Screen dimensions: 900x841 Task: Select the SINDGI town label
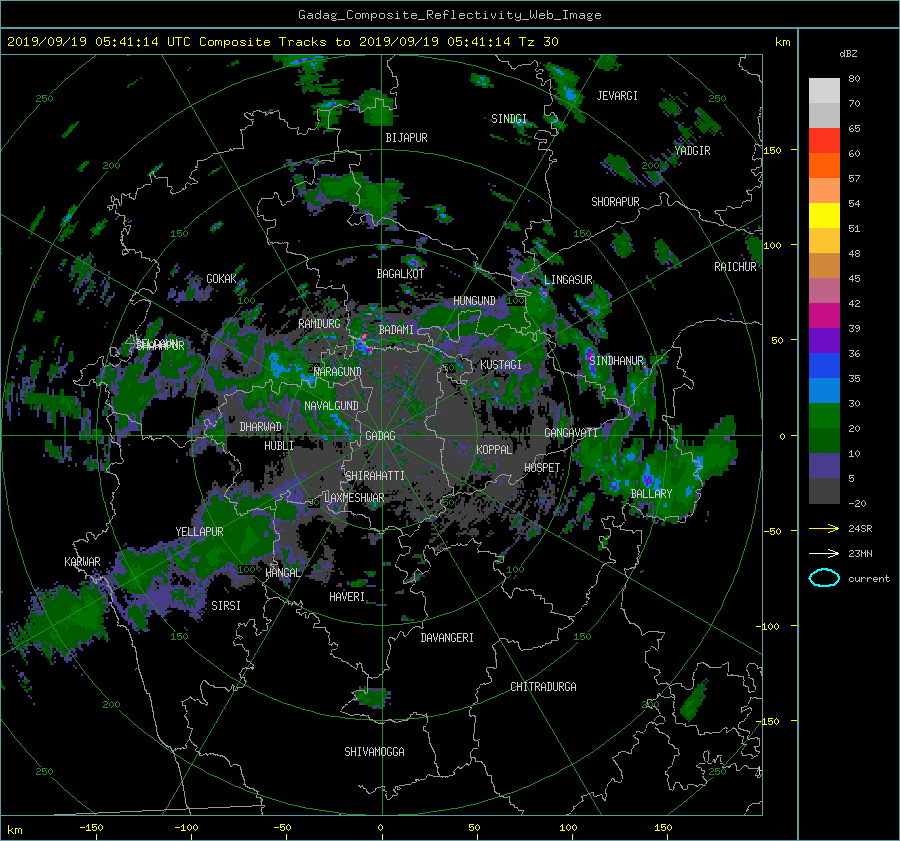point(509,119)
